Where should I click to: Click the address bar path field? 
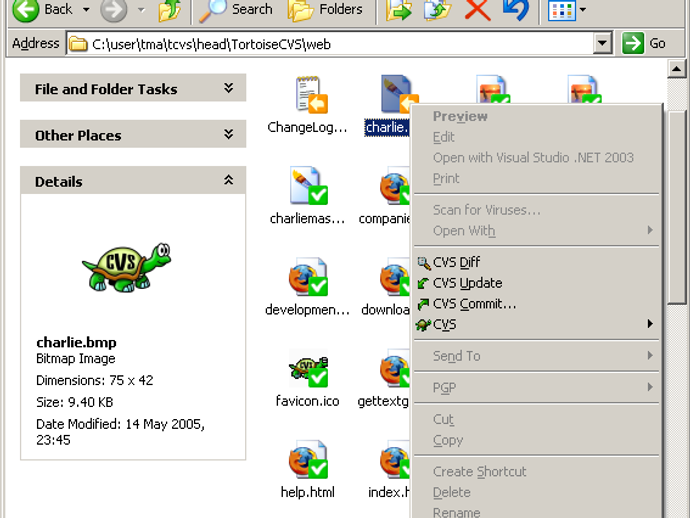coord(330,44)
